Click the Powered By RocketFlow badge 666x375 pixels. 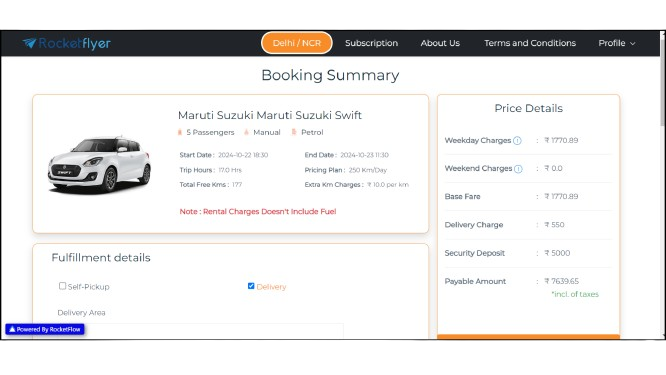[45, 329]
